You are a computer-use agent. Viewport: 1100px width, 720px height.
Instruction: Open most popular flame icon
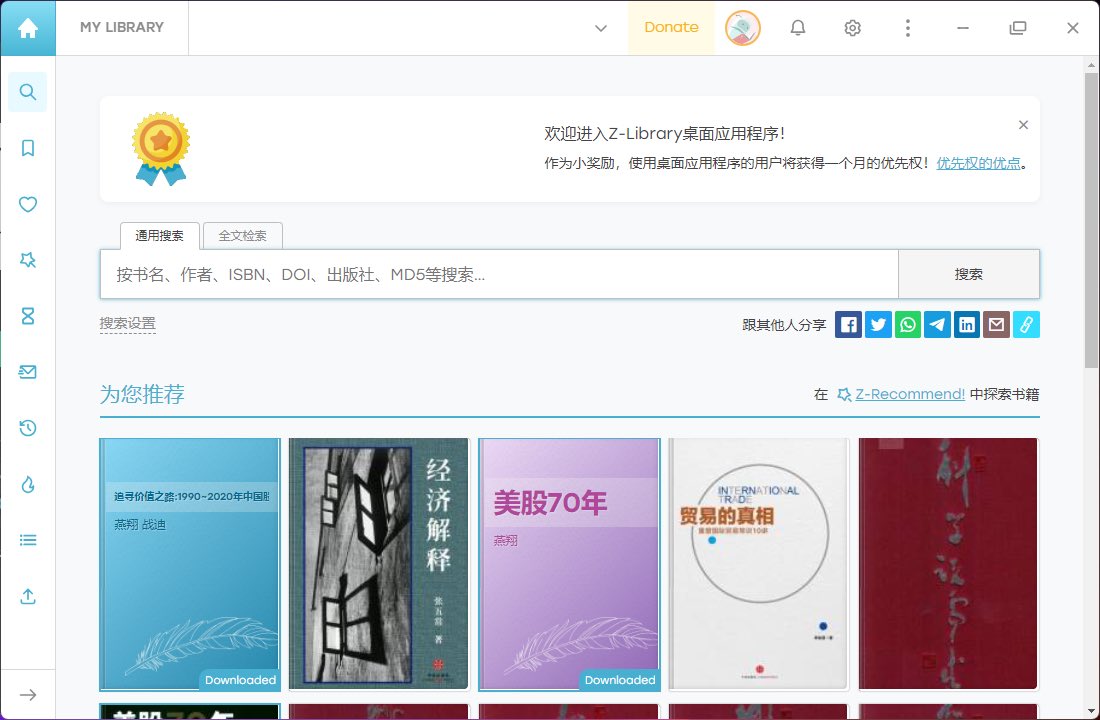pos(28,484)
